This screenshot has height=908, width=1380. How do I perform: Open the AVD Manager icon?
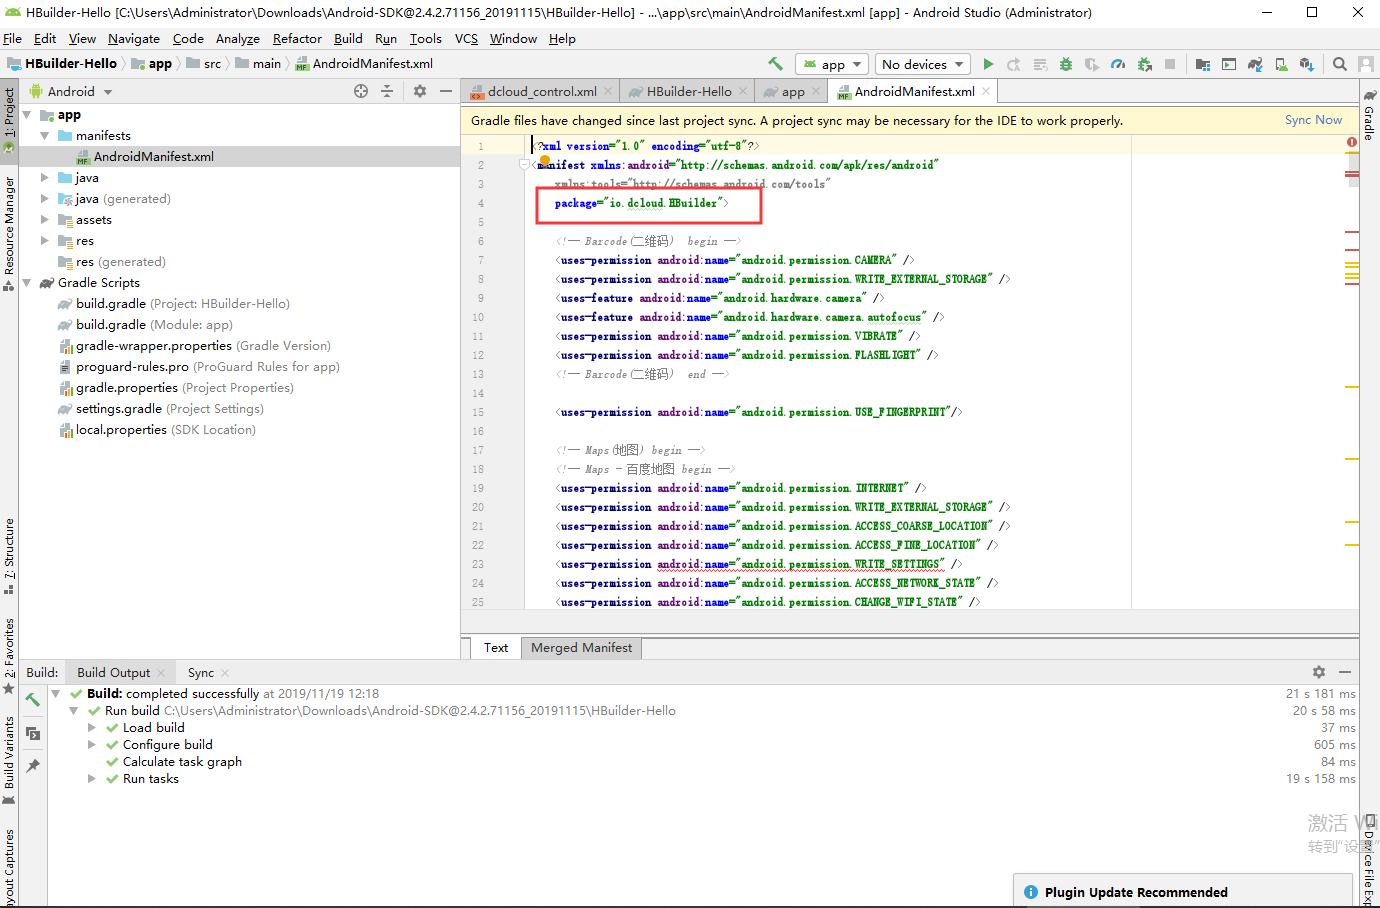(x=1281, y=64)
